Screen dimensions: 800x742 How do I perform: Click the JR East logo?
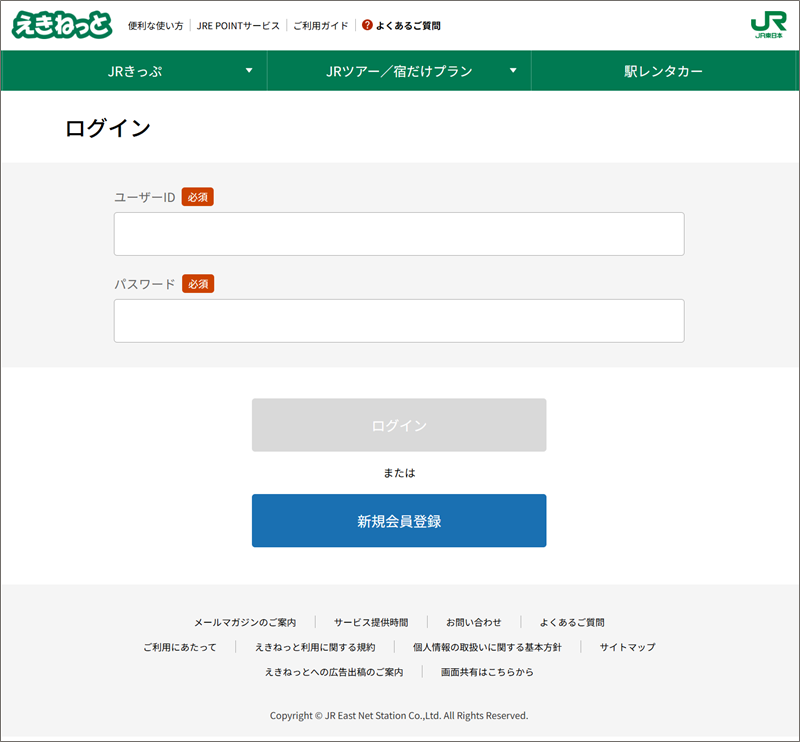coord(768,26)
